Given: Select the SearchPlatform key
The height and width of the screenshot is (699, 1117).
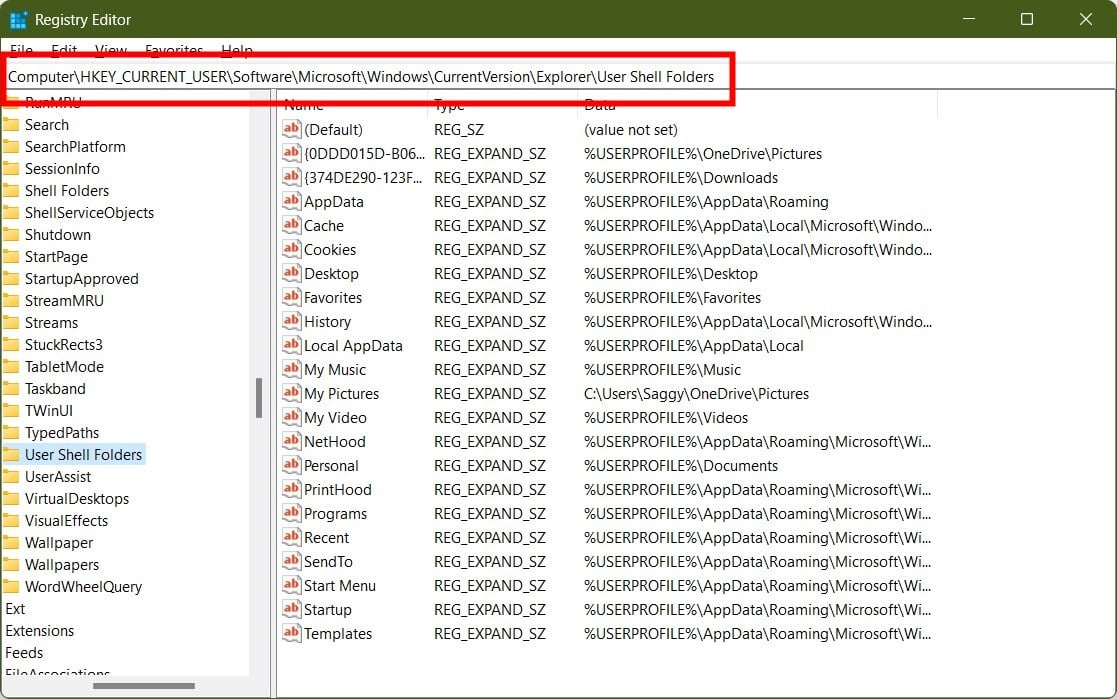Looking at the screenshot, I should 75,147.
